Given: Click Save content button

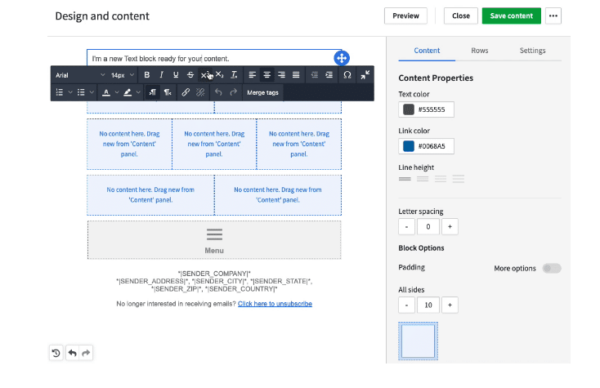Looking at the screenshot, I should tap(511, 16).
